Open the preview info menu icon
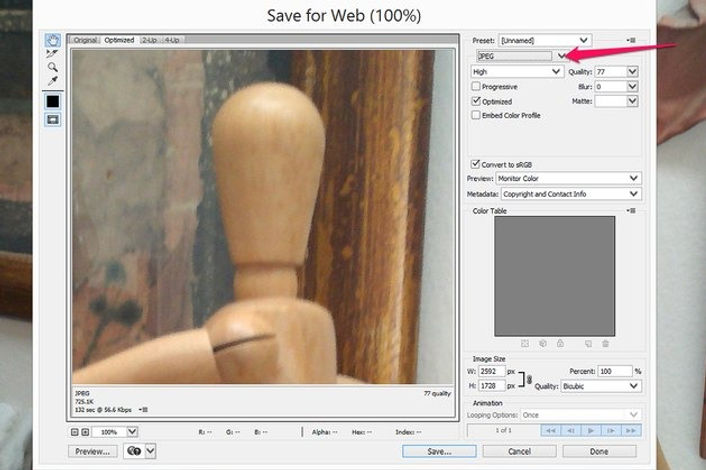The width and height of the screenshot is (706, 470). pos(143,410)
